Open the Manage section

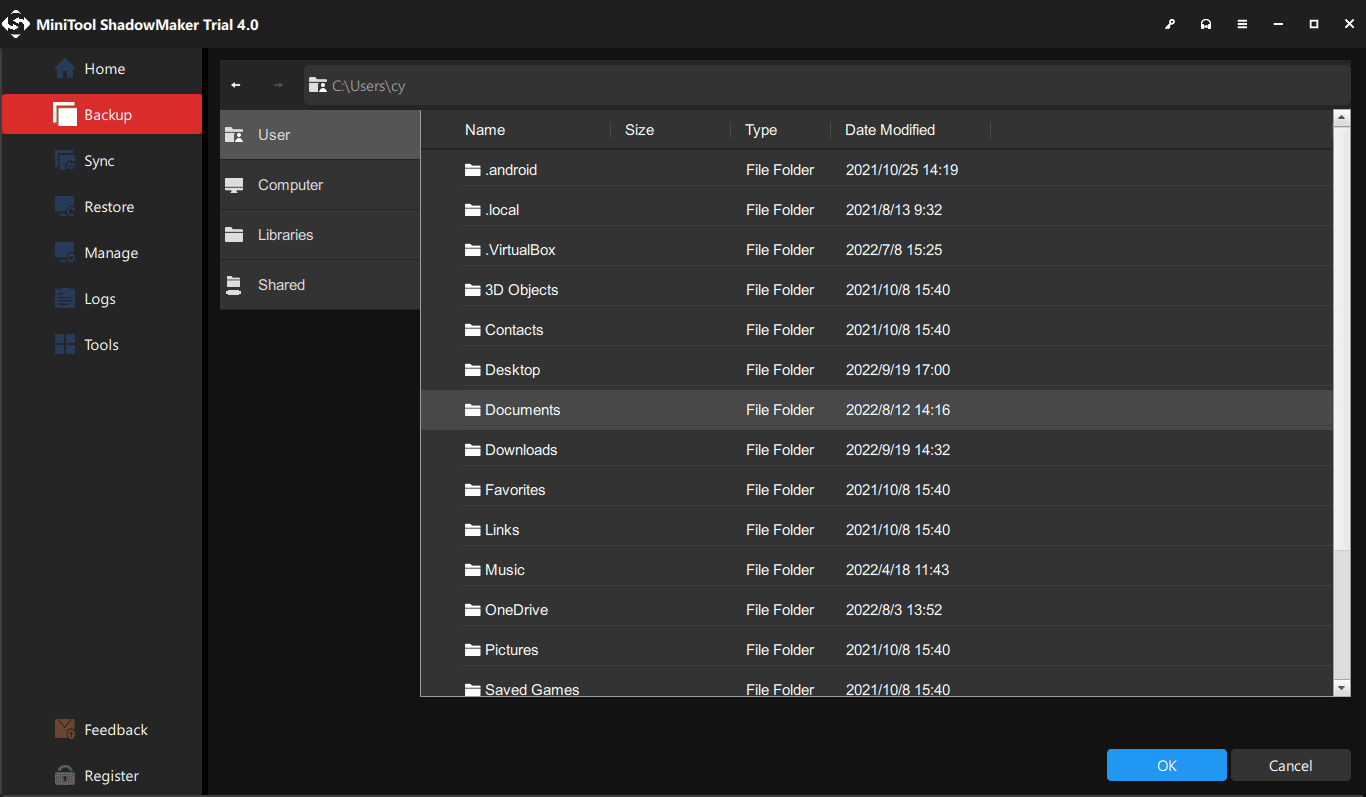coord(65,252)
